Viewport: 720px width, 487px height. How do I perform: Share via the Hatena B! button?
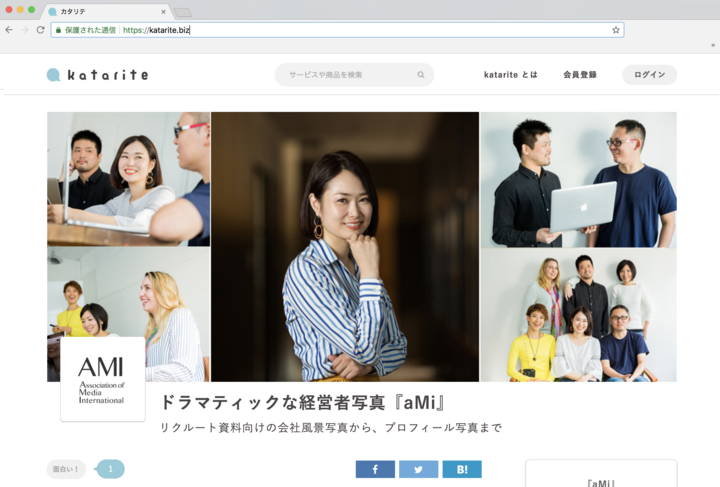pos(462,469)
